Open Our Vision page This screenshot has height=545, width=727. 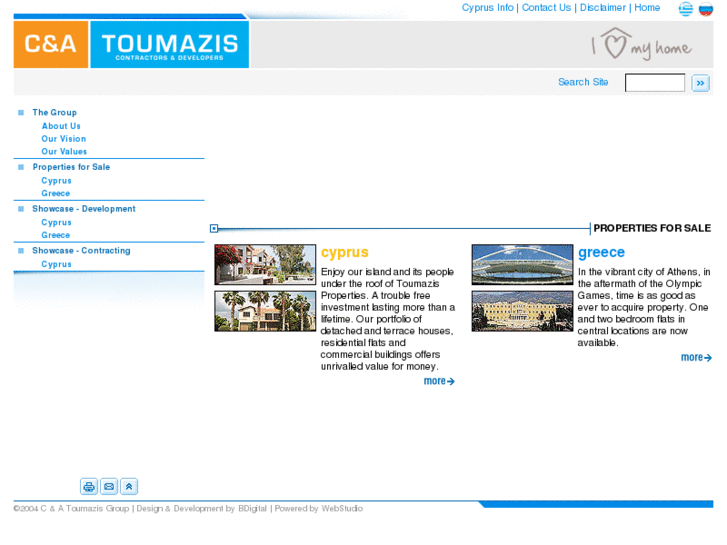point(64,139)
